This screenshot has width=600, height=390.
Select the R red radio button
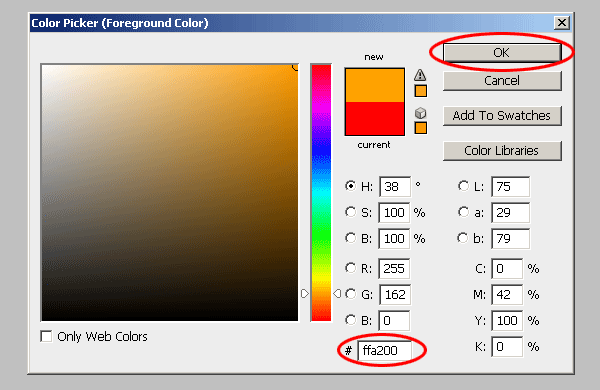click(350, 268)
